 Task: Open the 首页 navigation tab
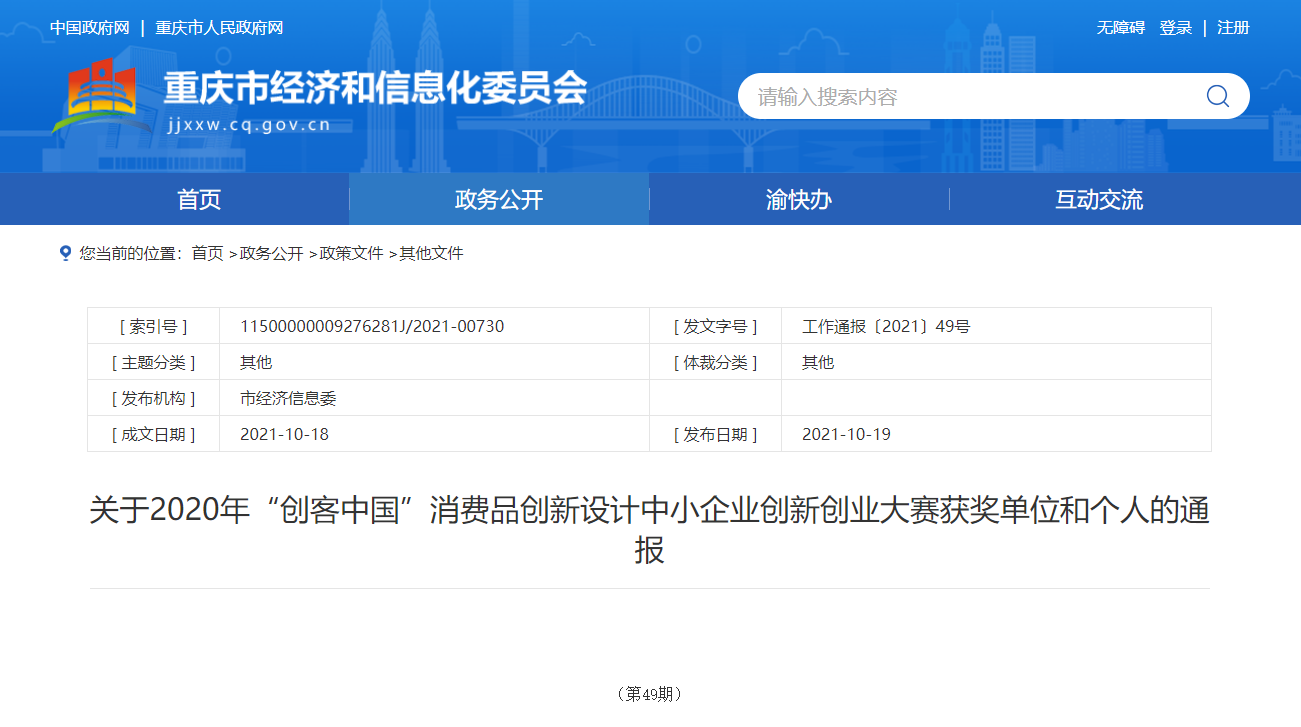(199, 199)
